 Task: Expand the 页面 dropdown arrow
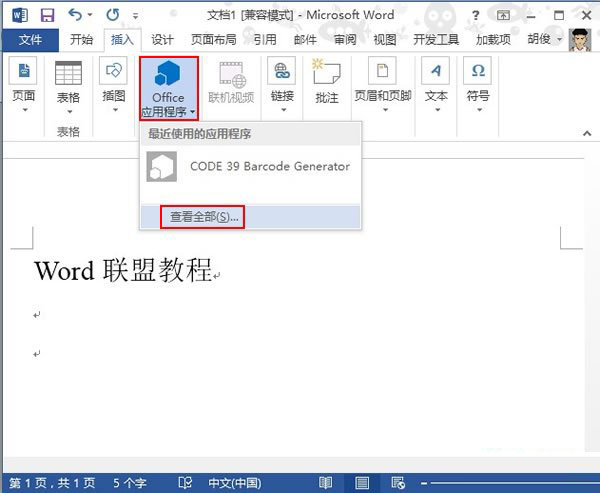[x=25, y=110]
